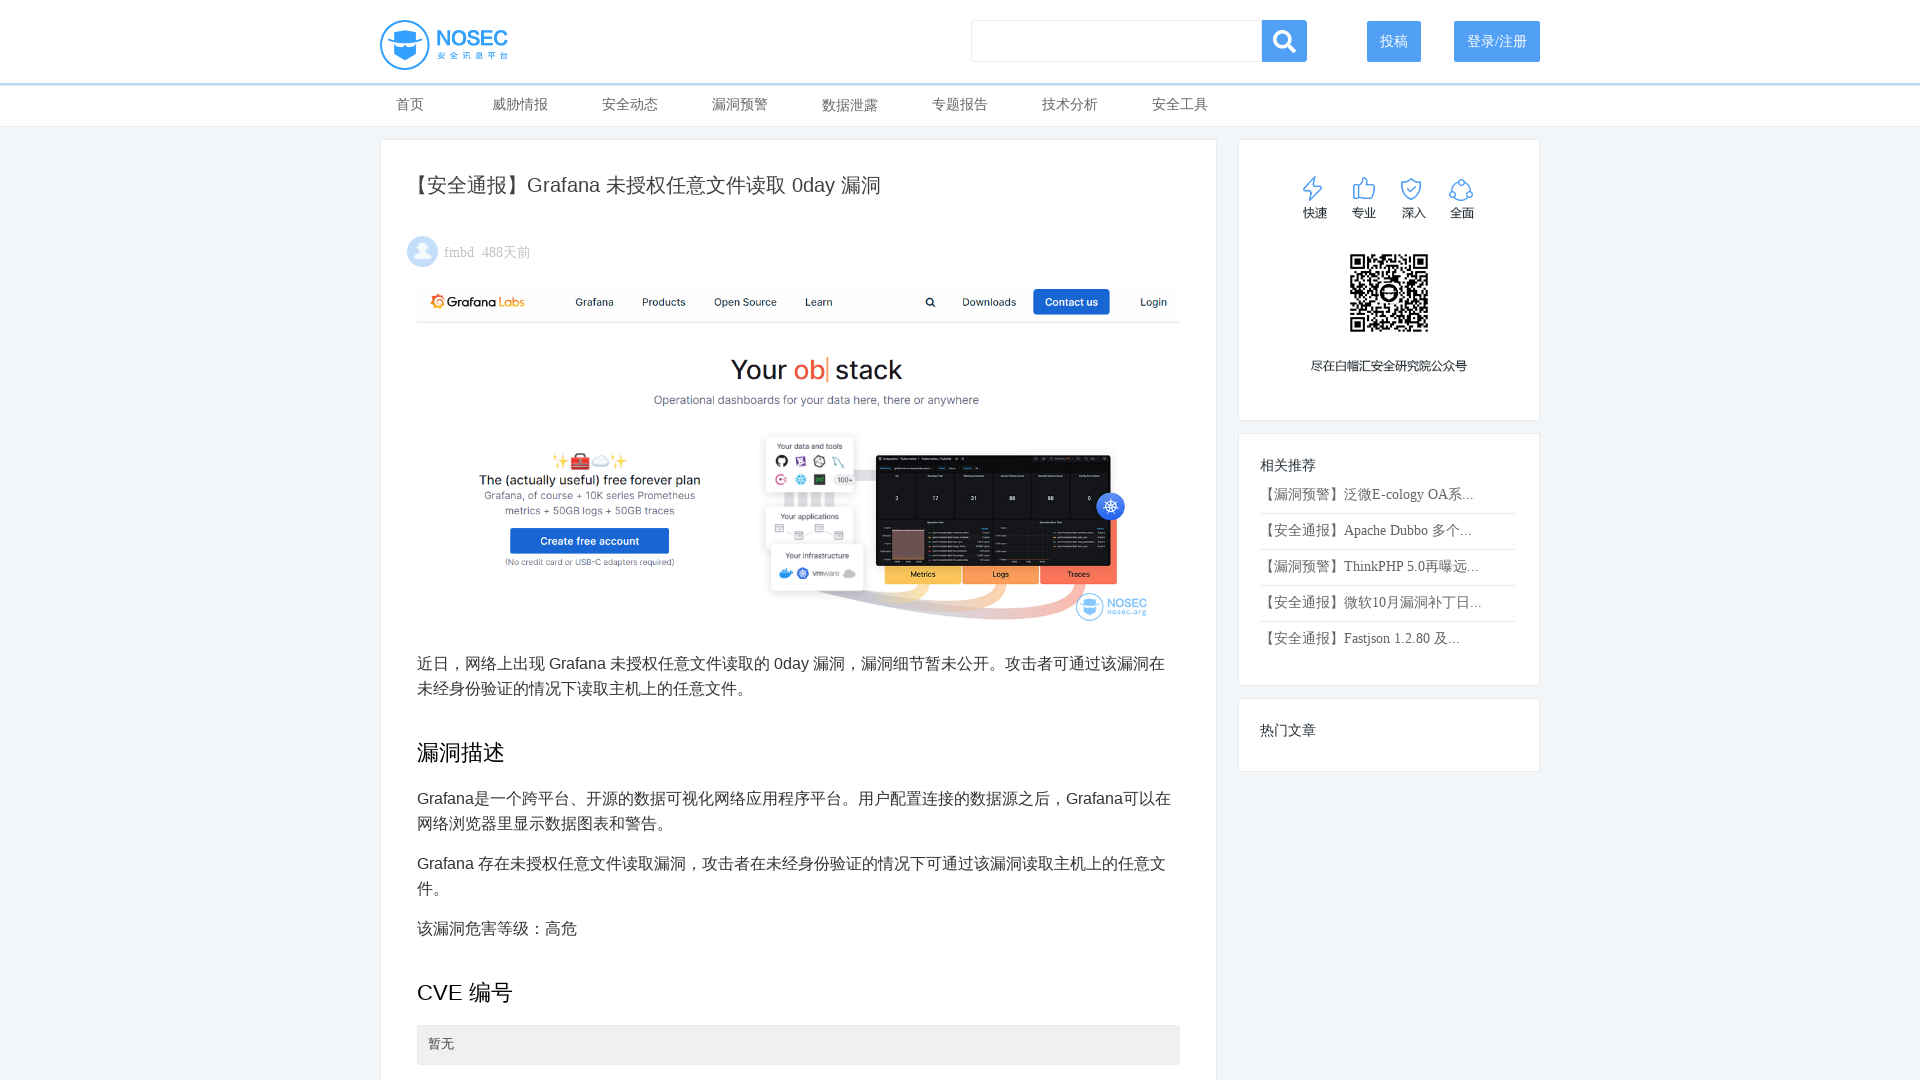Open the 威胁情报 menu item

520,105
